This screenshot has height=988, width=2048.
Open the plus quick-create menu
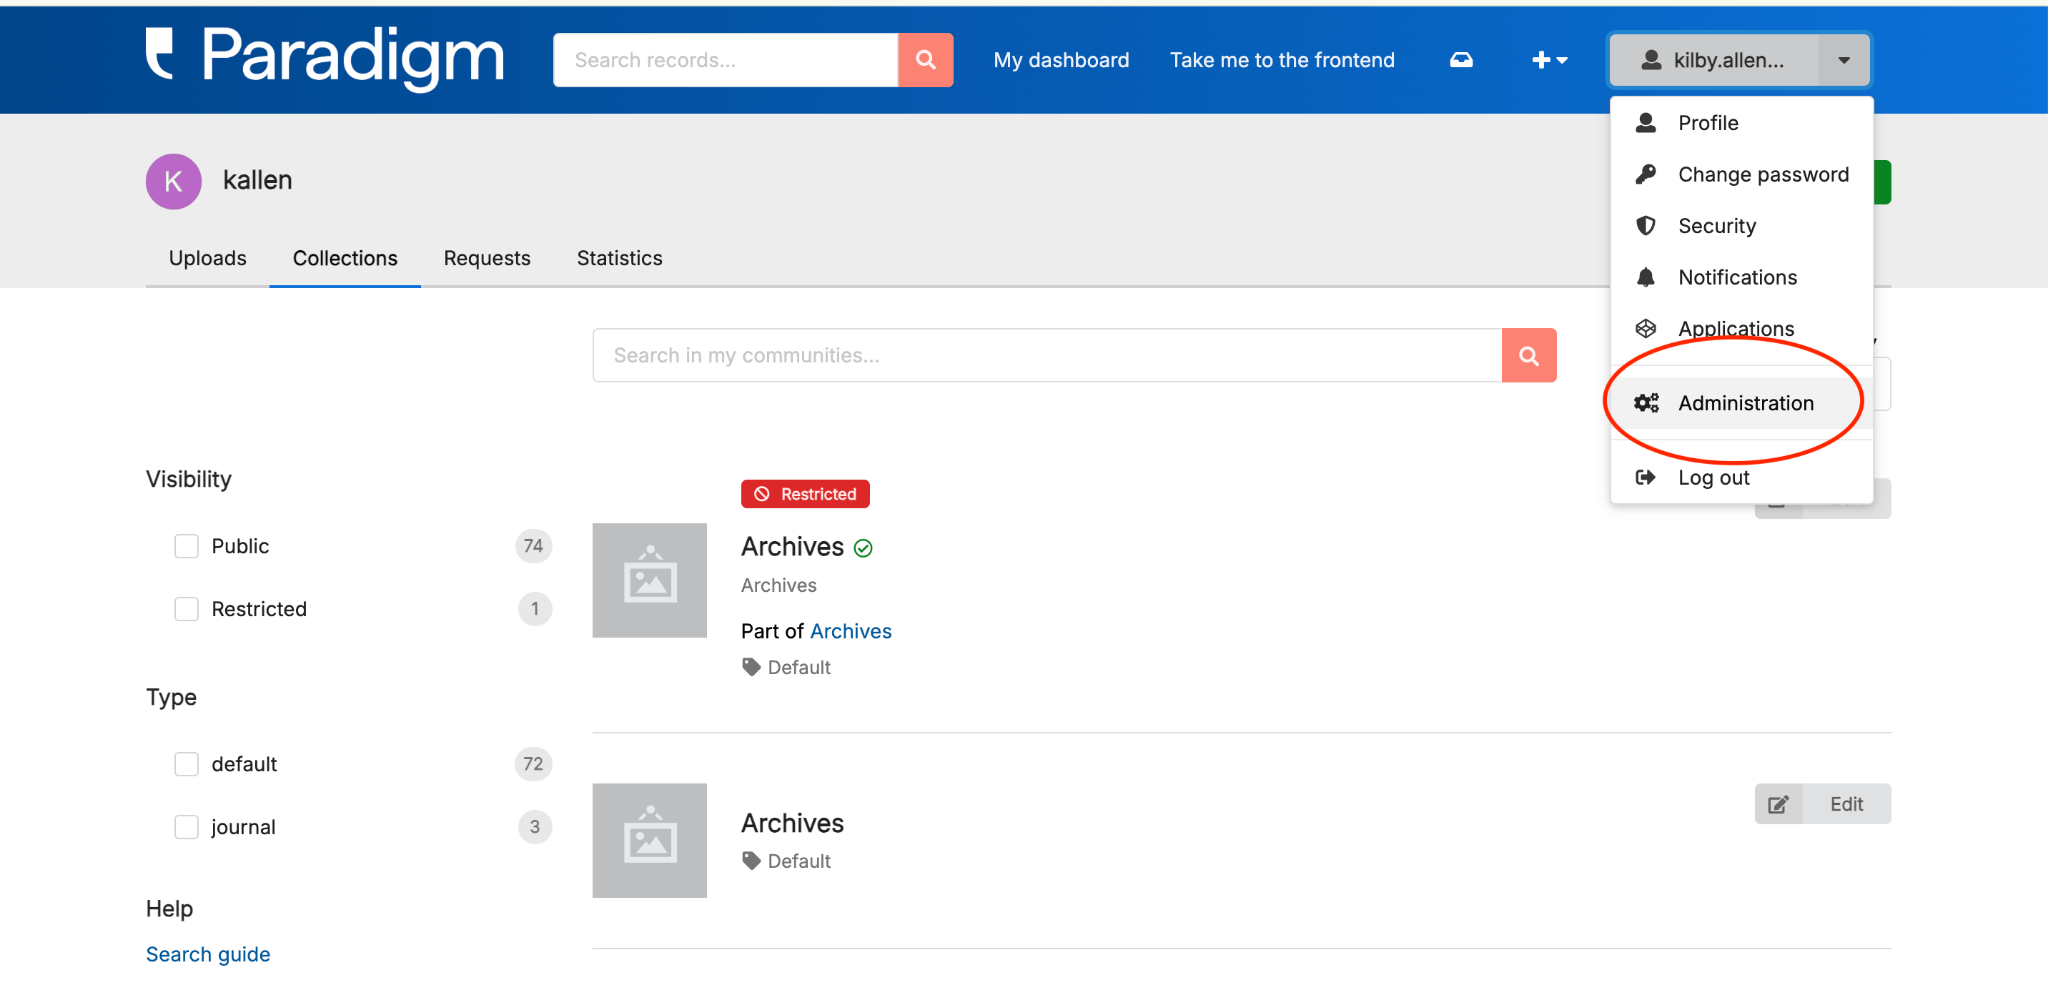1549,60
